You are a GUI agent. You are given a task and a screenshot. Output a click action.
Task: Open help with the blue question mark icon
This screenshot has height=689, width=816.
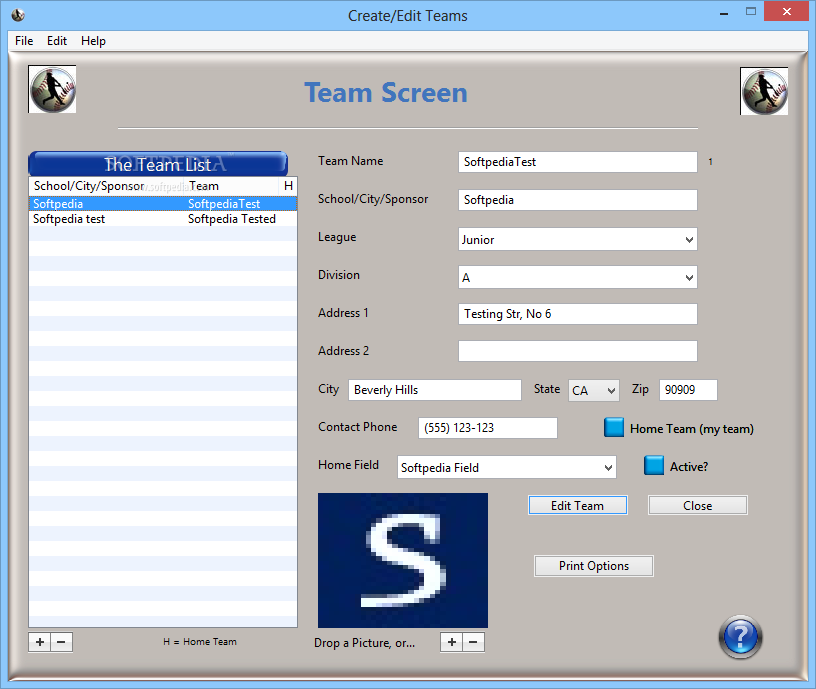coord(741,636)
